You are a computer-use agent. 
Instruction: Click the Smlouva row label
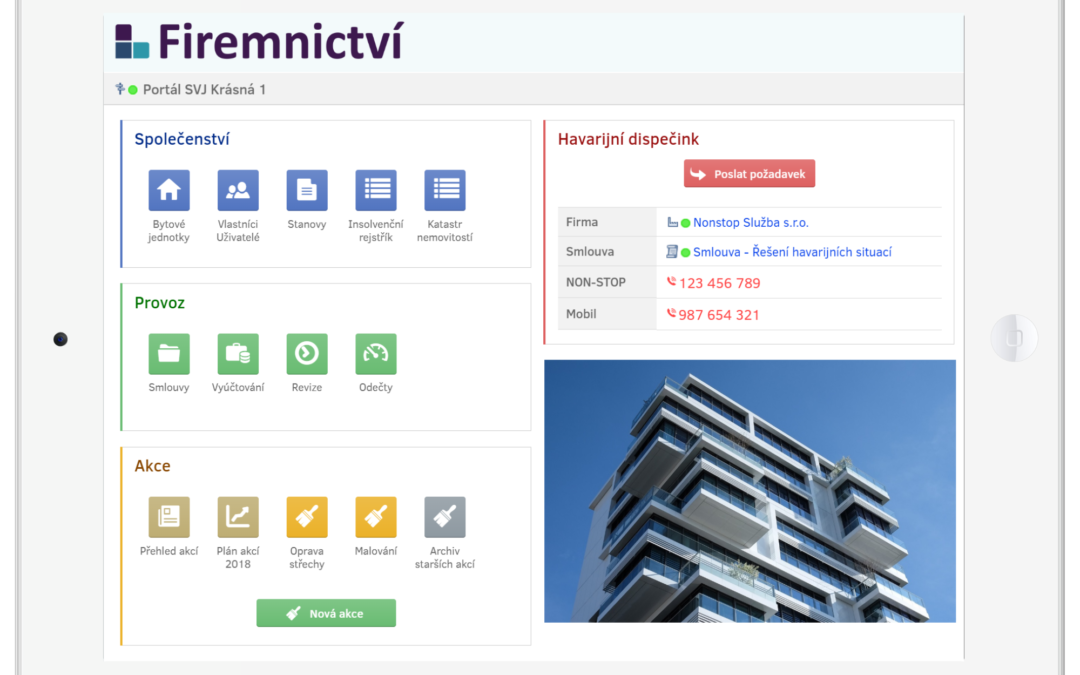pyautogui.click(x=590, y=252)
